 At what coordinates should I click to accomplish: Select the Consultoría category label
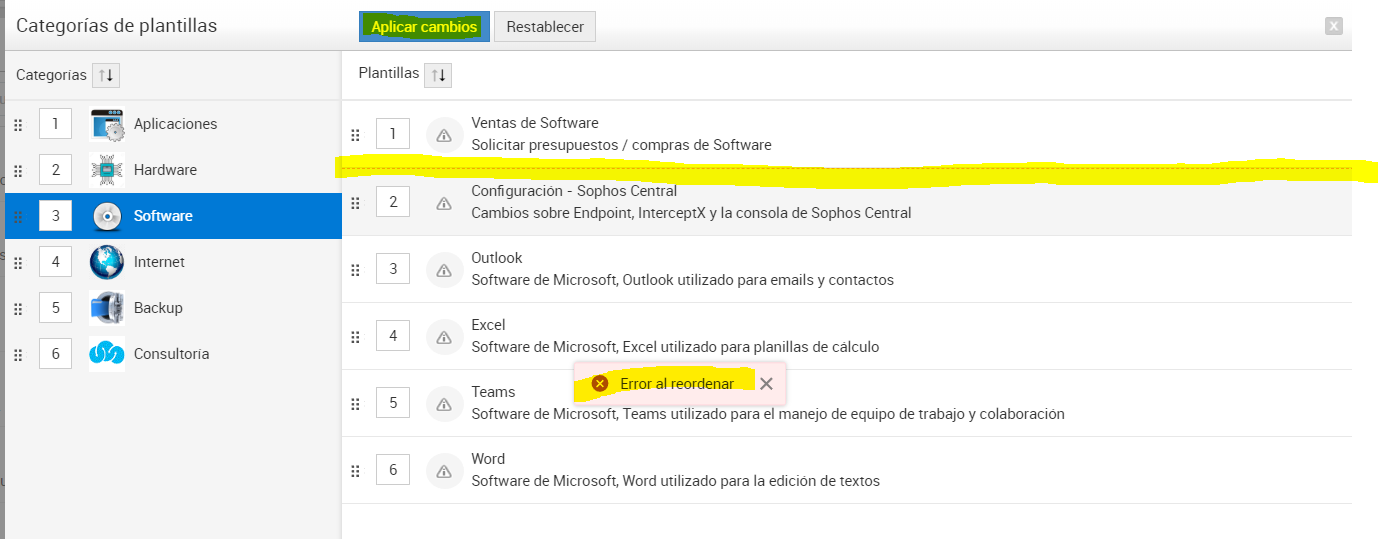pyautogui.click(x=172, y=354)
